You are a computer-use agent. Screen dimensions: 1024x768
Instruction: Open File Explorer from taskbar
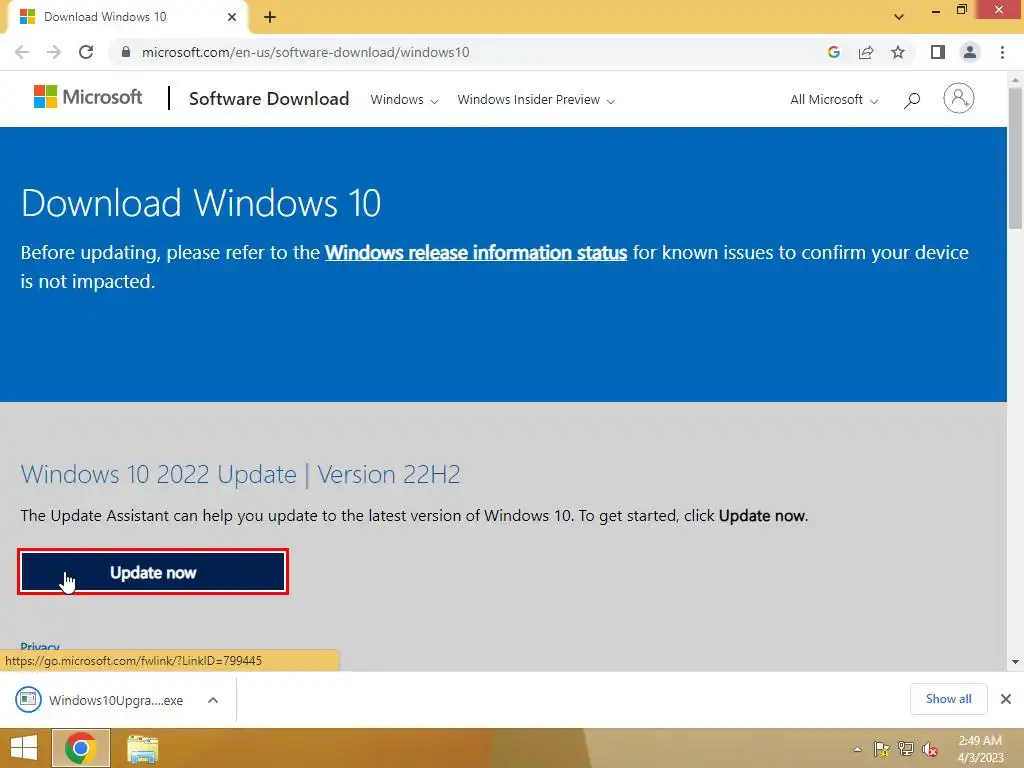click(x=143, y=749)
